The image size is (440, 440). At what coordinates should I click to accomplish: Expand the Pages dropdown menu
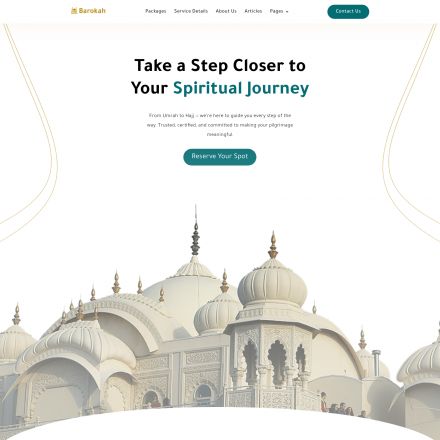coord(279,11)
